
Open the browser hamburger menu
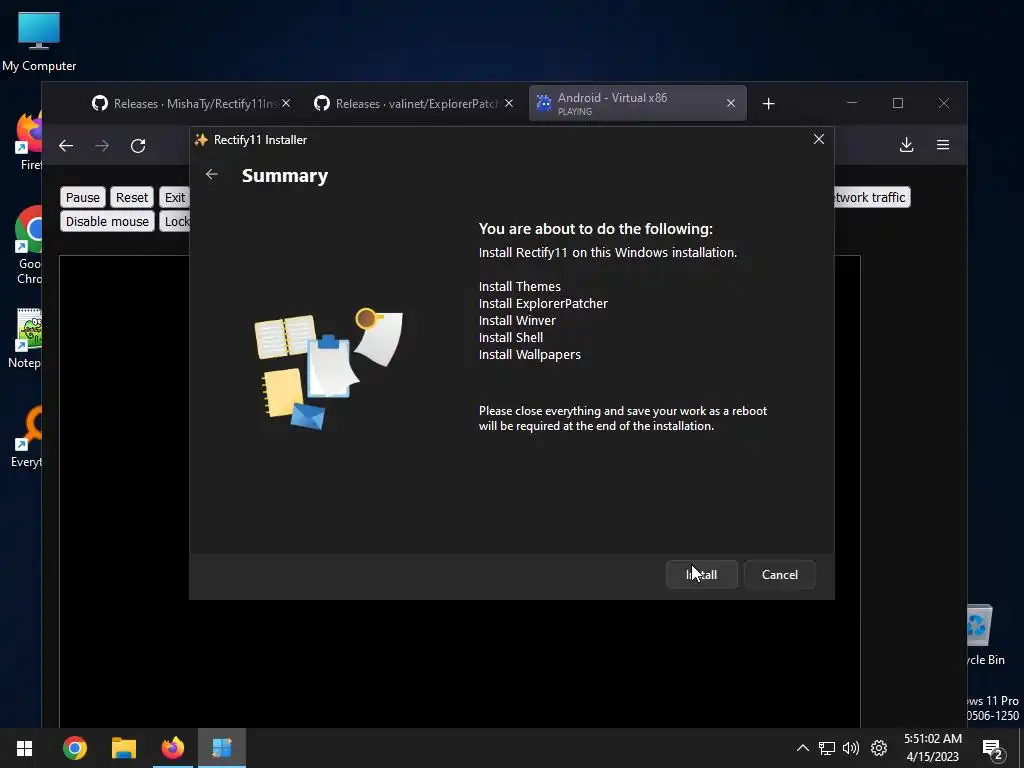point(943,145)
